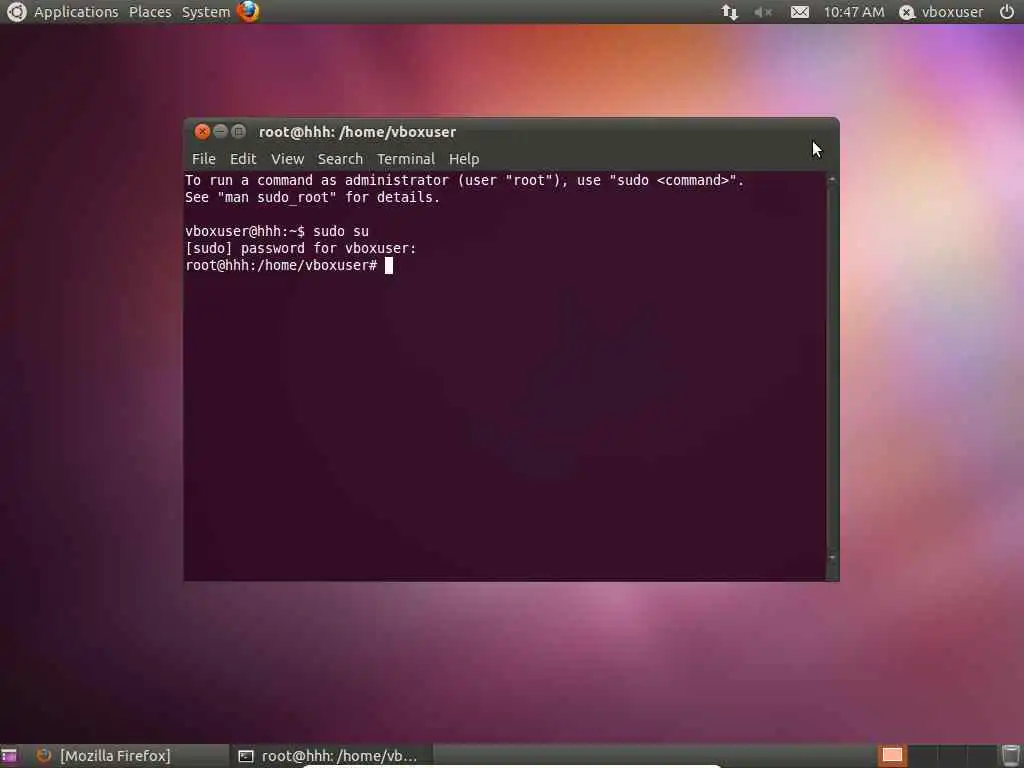Screen dimensions: 1024x768
Task: Click the '[sudo] password for vboxuser:' line
Action: [300, 248]
